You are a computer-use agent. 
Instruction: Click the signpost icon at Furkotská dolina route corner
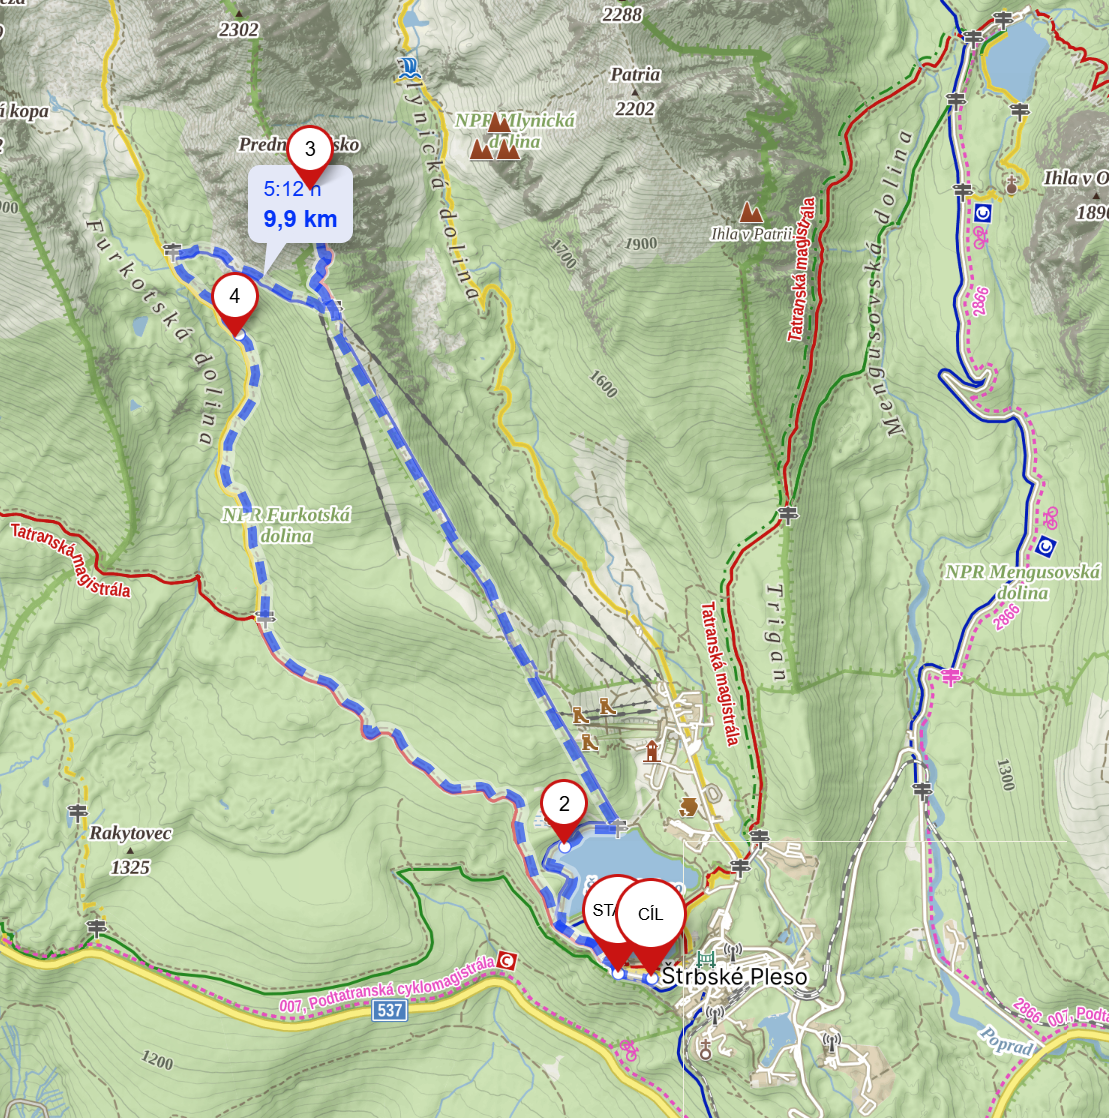click(172, 251)
